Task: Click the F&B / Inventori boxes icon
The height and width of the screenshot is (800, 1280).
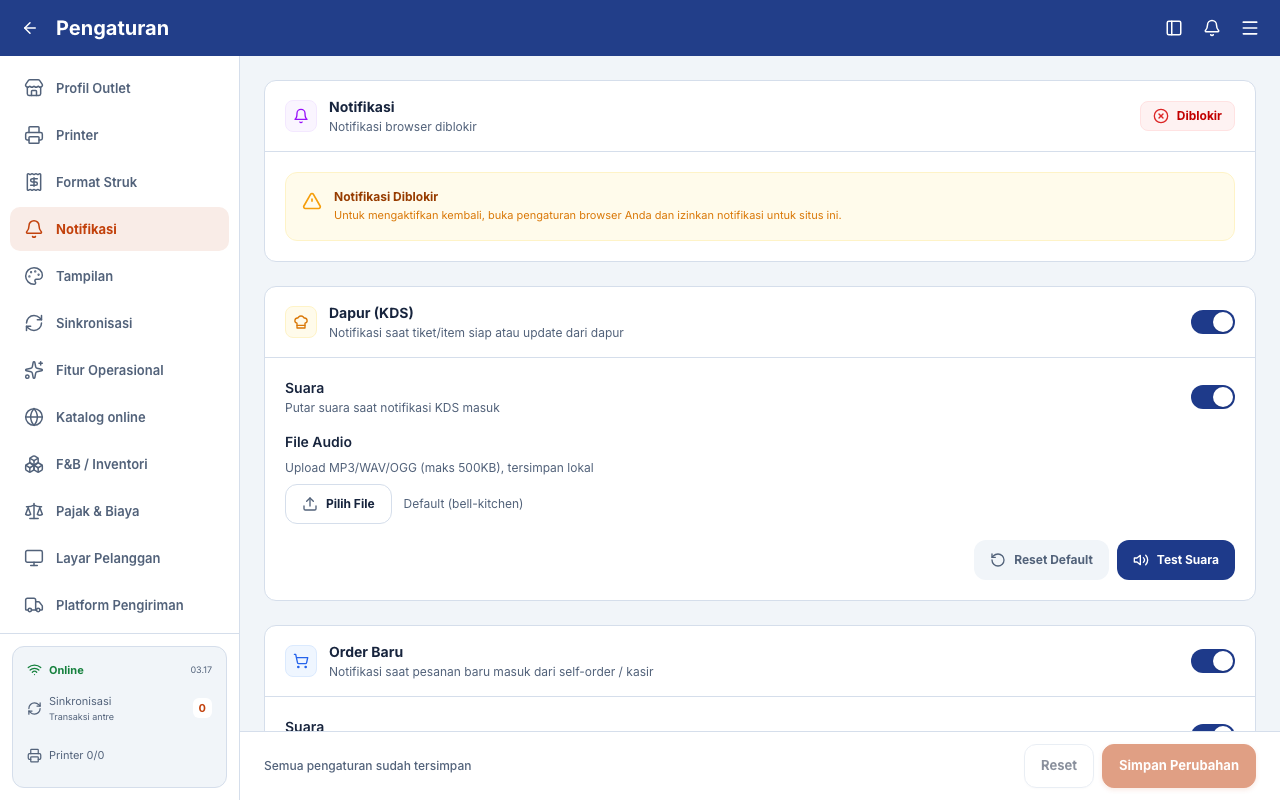Action: 34,464
